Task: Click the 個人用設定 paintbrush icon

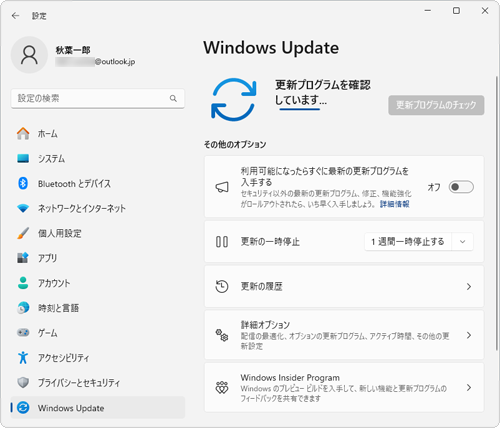Action: [x=23, y=233]
